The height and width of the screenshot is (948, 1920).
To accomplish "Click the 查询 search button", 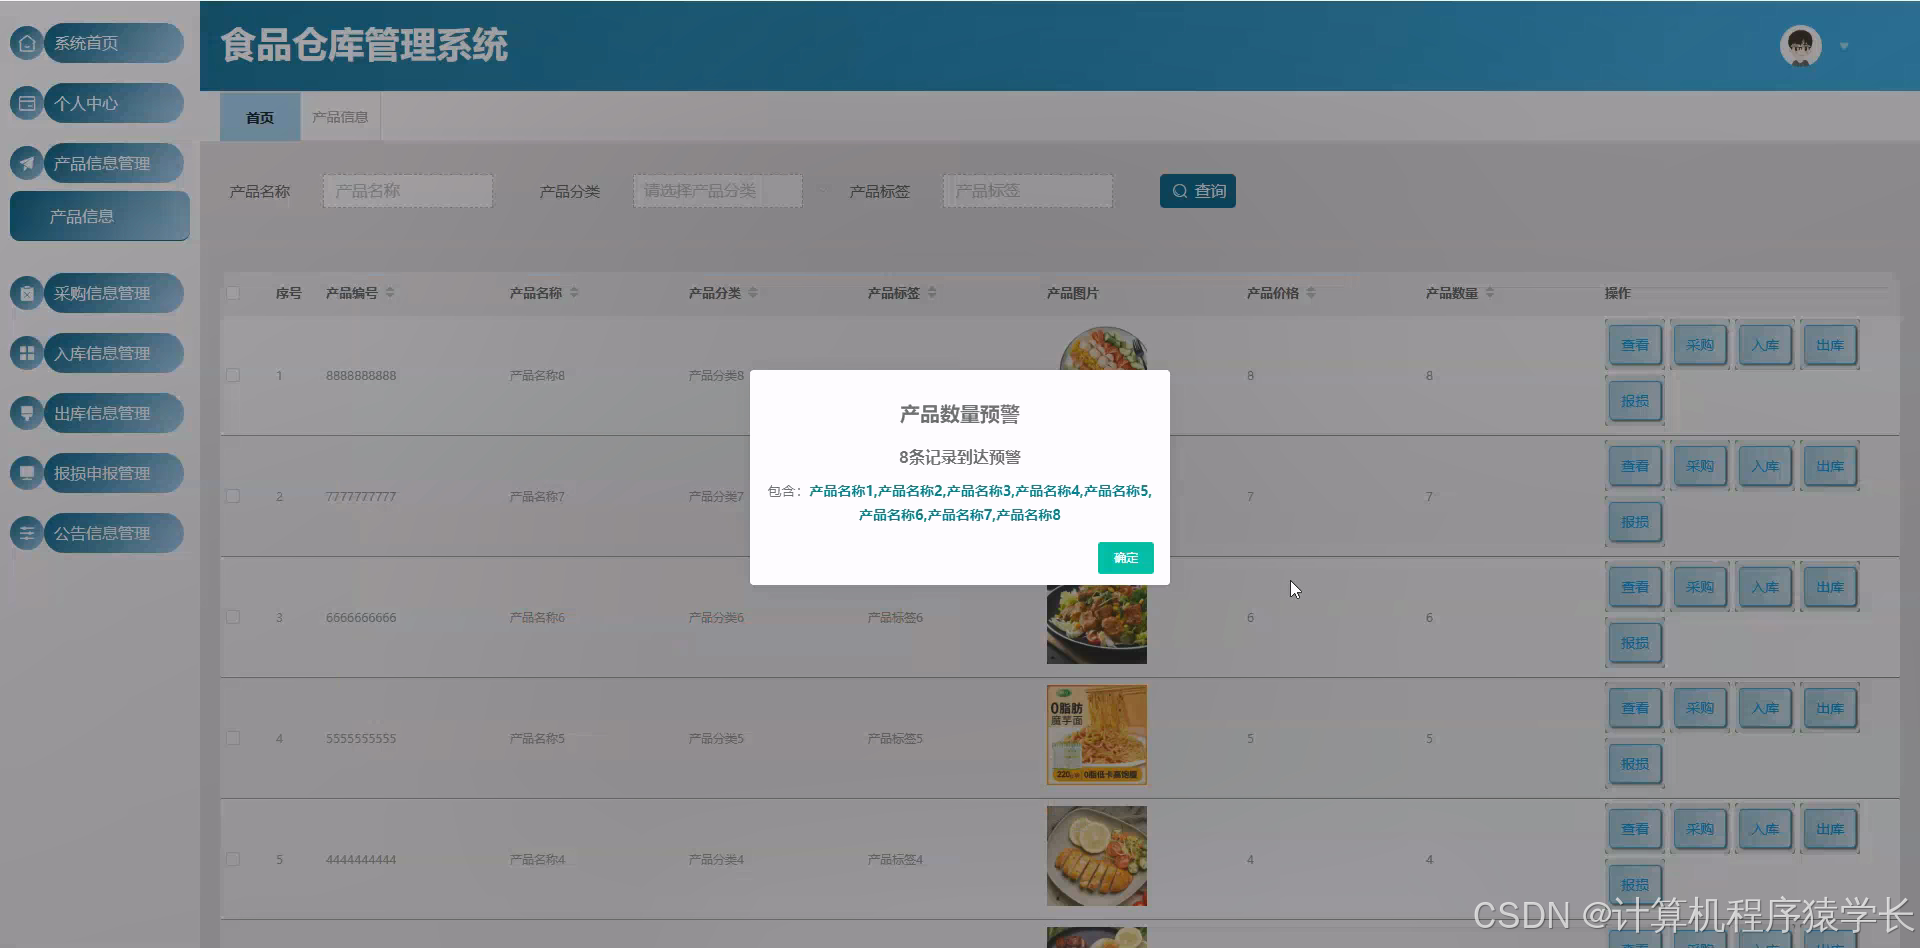I will tap(1198, 191).
